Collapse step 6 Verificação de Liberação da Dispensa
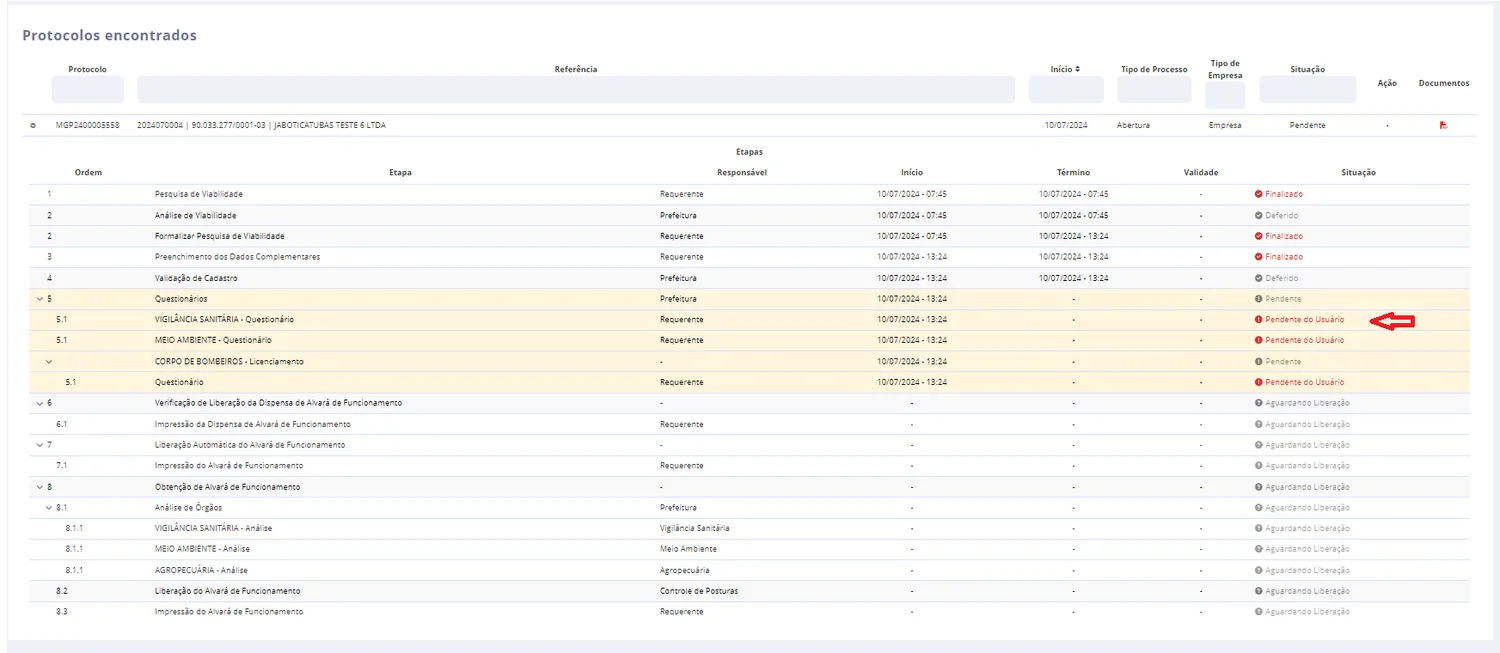Screen dimensions: 1500x653 [40, 403]
